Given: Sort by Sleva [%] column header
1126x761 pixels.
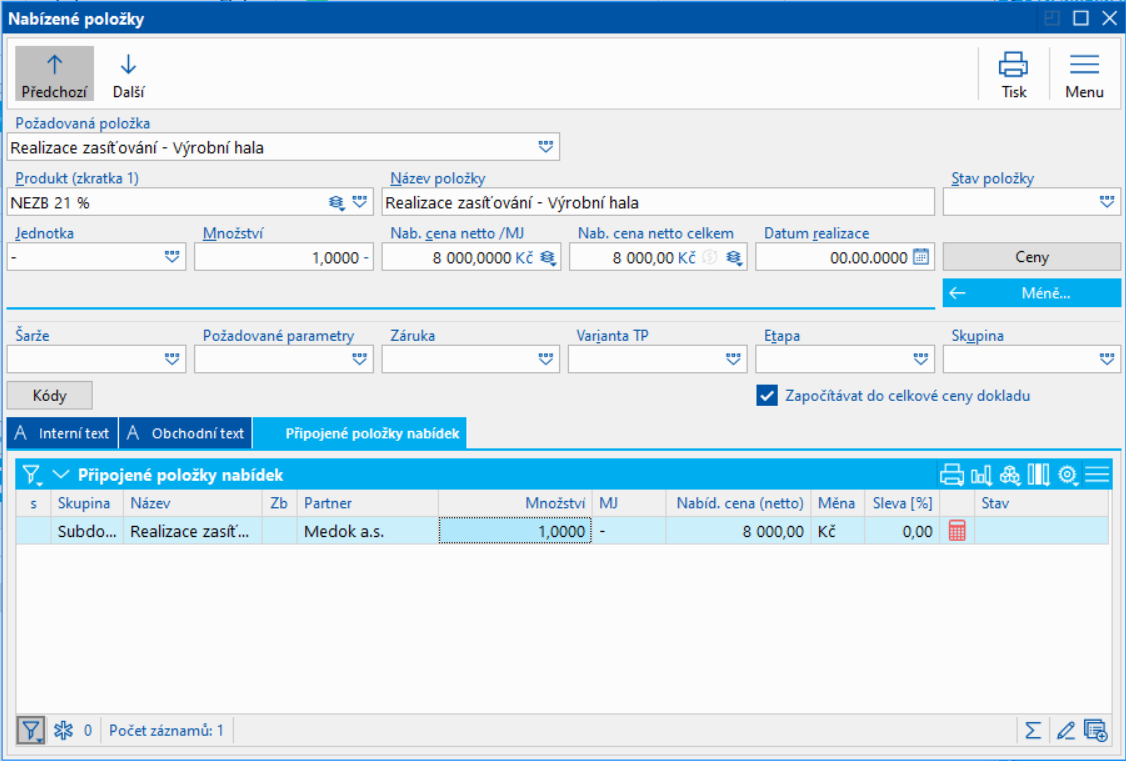Looking at the screenshot, I should pyautogui.click(x=902, y=503).
